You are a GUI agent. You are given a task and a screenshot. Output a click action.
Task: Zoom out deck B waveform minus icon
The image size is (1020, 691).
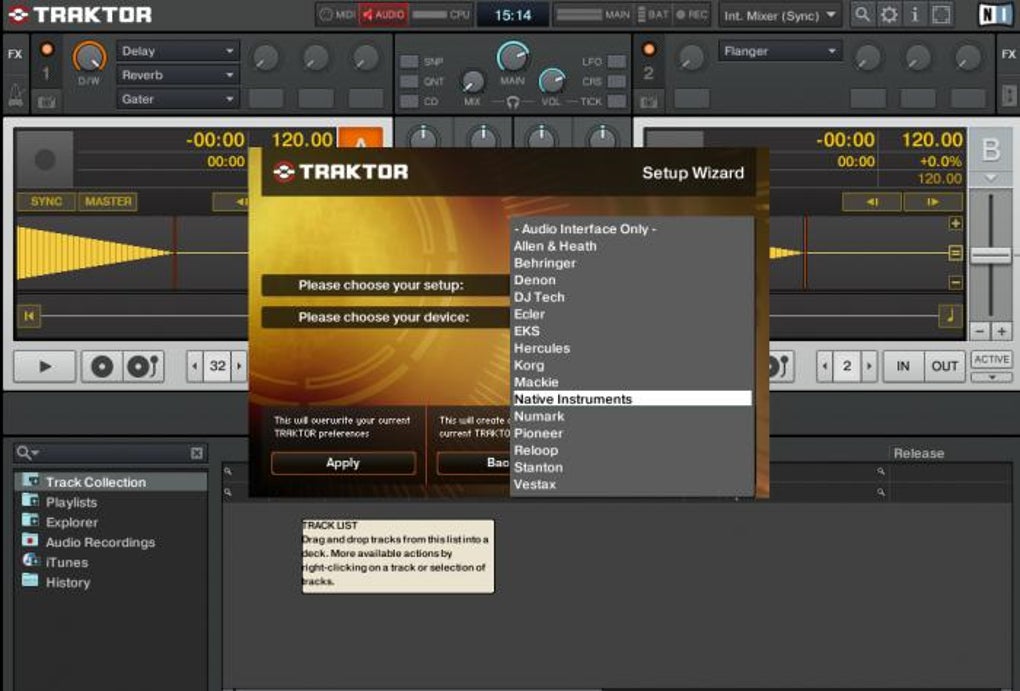pos(955,282)
